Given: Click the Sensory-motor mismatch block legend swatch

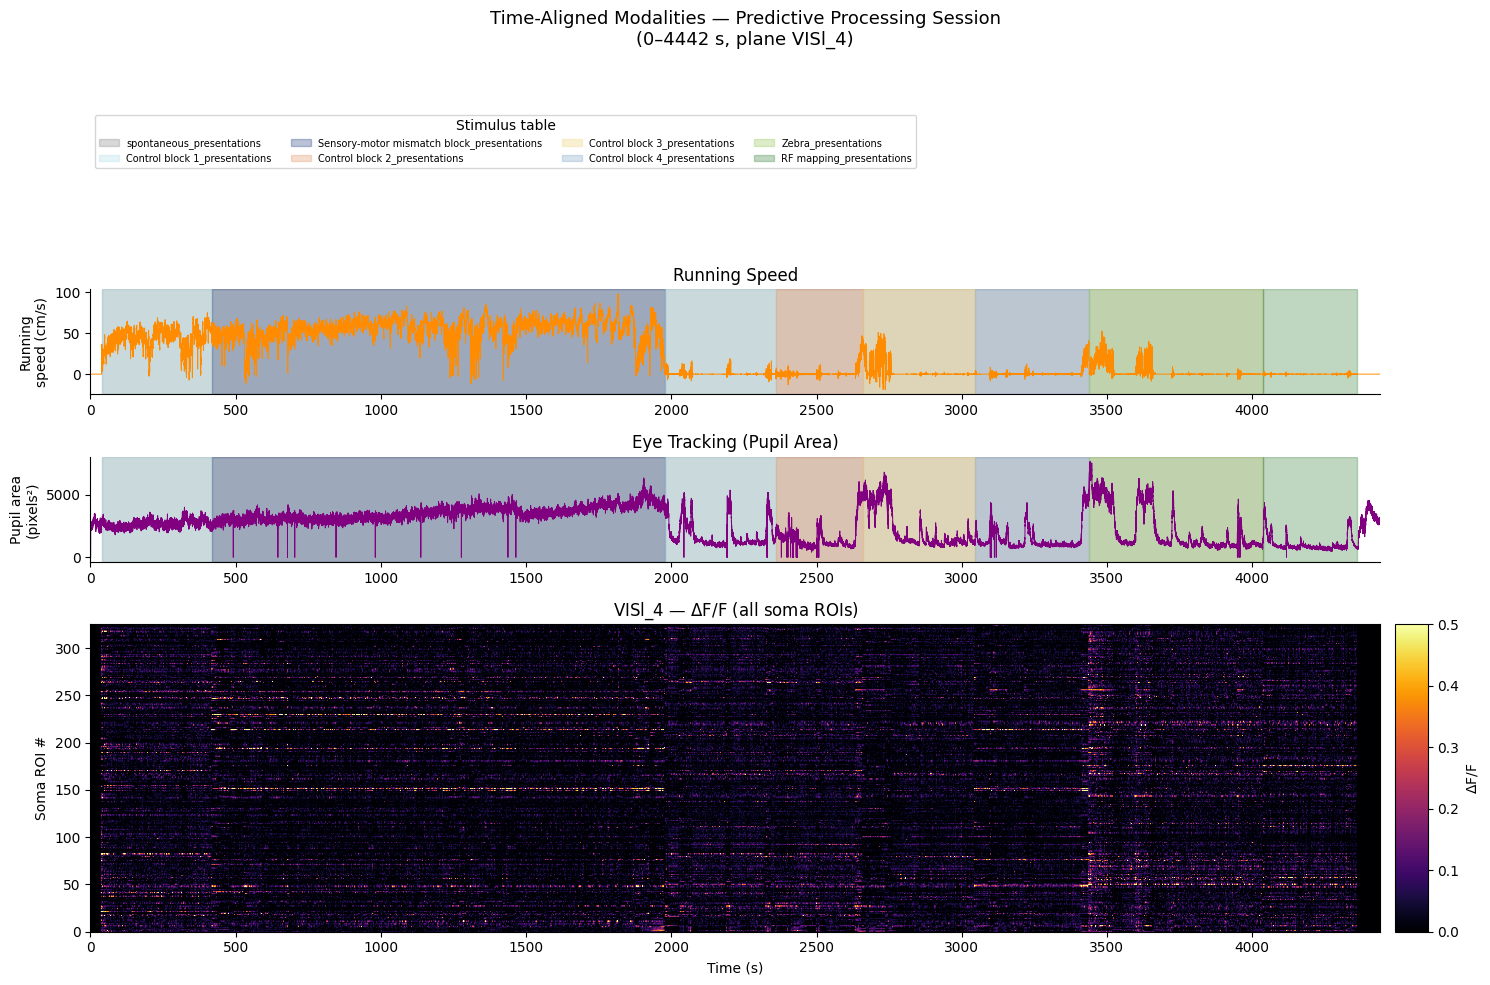Looking at the screenshot, I should click(x=301, y=144).
